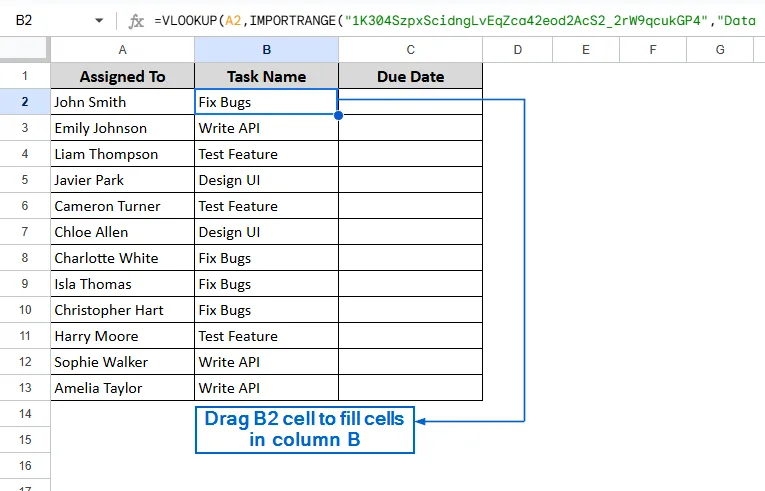The image size is (765, 491).
Task: Select 'Write API' cell beside Sophie Walker
Action: [x=266, y=362]
